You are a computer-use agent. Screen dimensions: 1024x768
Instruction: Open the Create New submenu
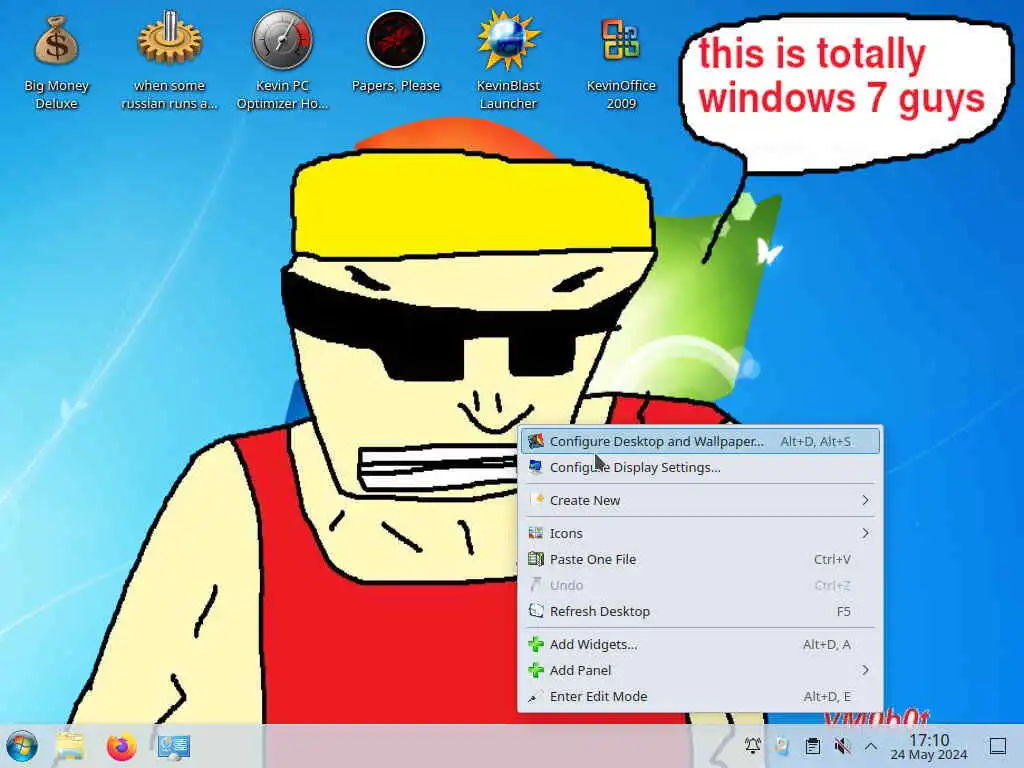(x=700, y=500)
